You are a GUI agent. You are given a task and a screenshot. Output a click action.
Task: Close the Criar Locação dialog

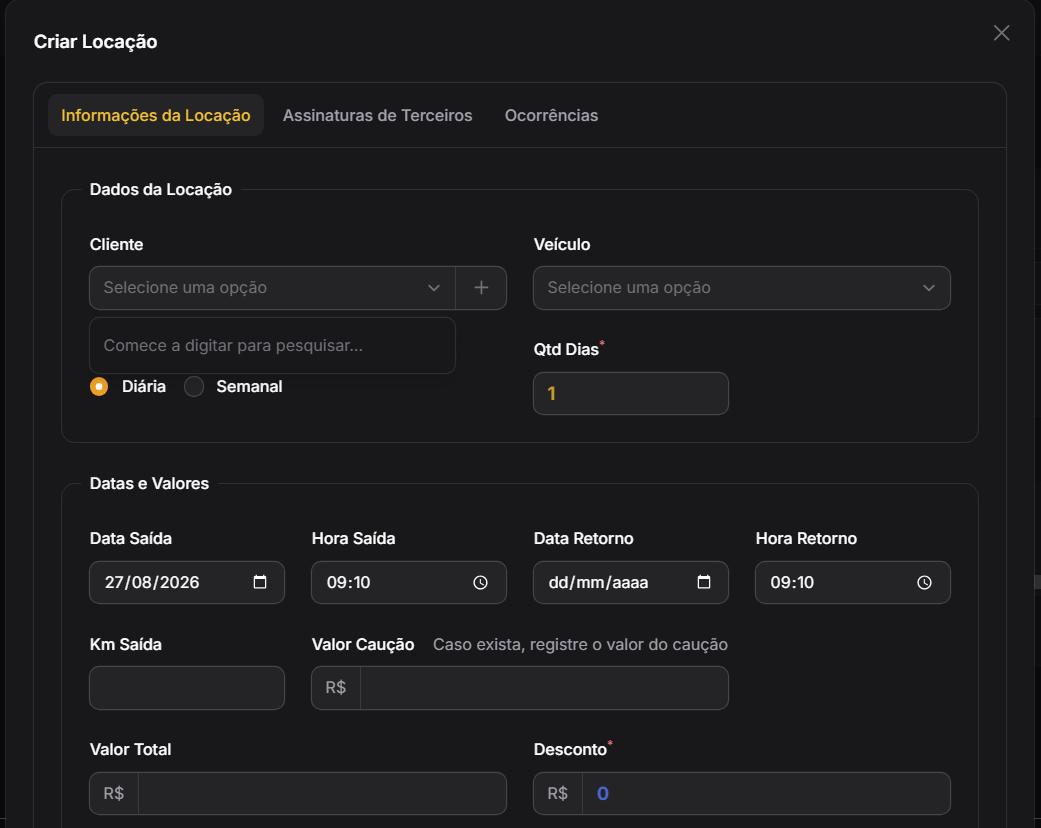(x=1001, y=33)
